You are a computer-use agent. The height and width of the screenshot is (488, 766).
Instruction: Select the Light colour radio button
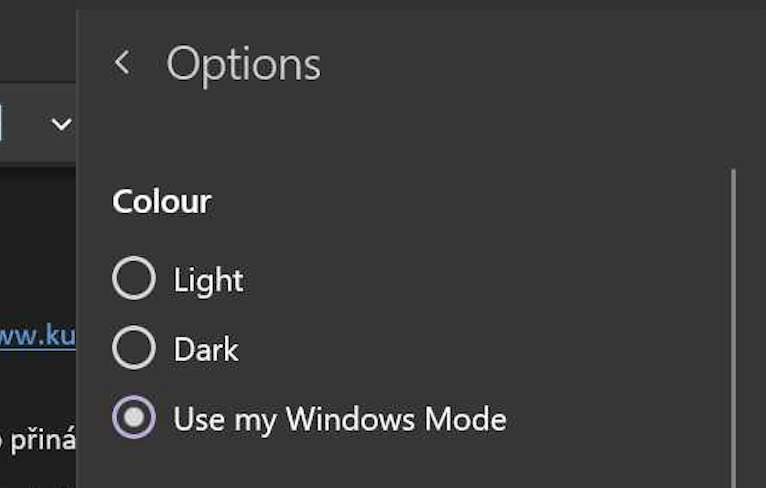point(134,279)
